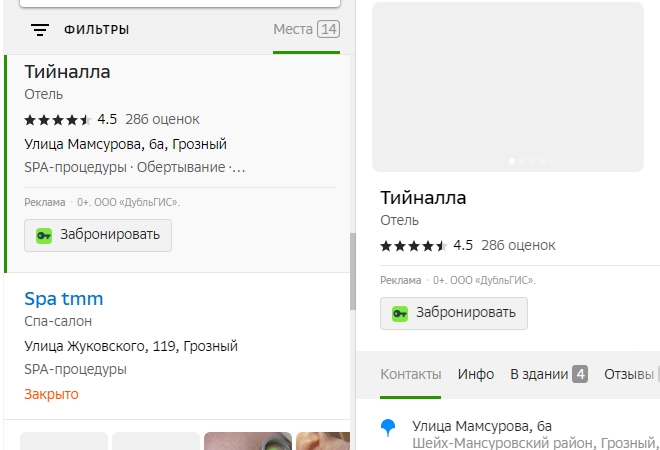The image size is (660, 450).
Task: Open 286 оценок in detail panel
Action: 518,245
